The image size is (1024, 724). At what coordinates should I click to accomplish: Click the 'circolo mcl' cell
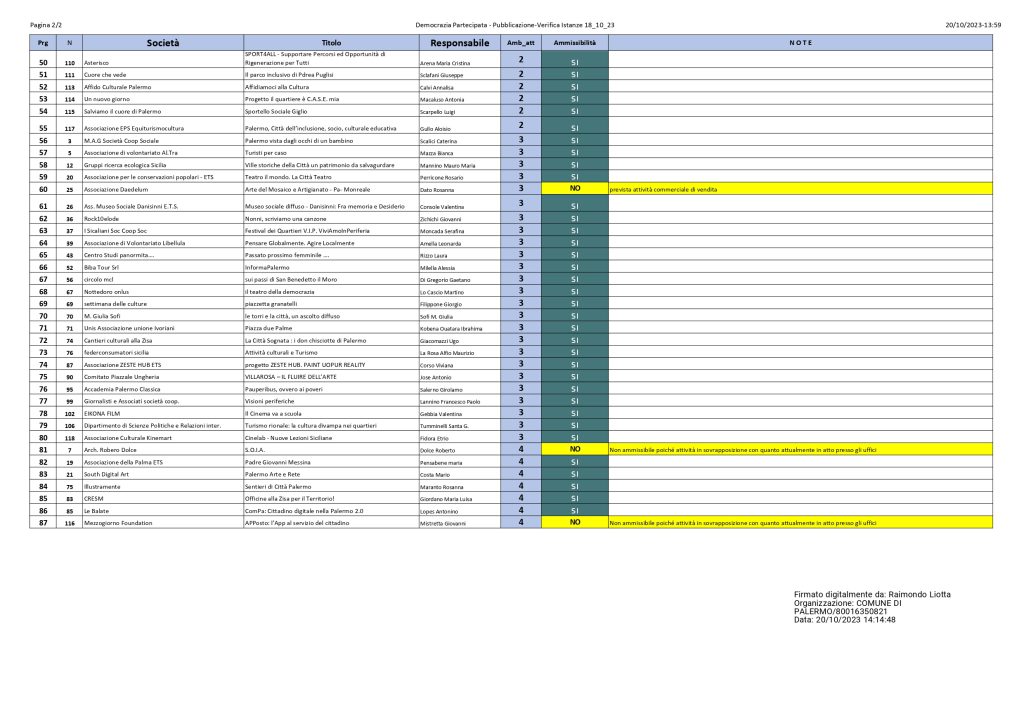[x=163, y=279]
